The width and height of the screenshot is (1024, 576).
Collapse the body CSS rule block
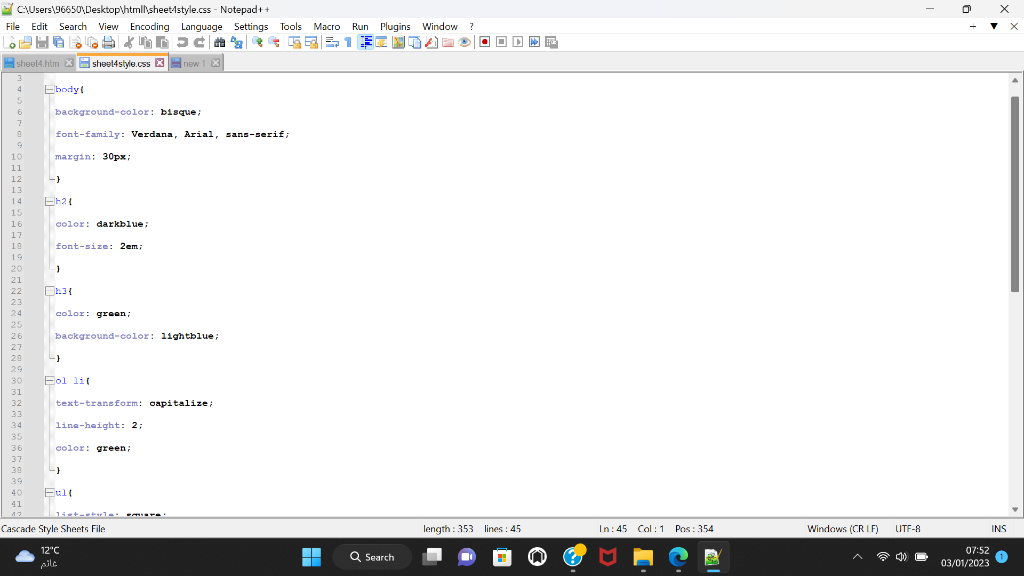click(48, 89)
